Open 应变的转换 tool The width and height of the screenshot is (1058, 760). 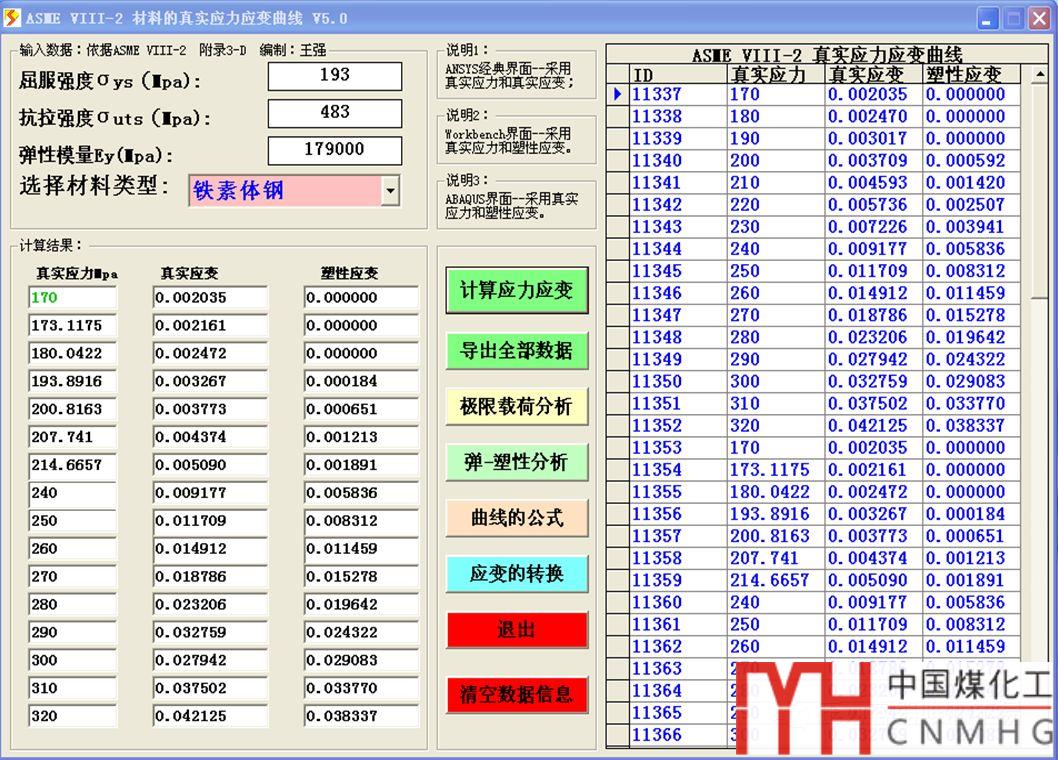(x=516, y=574)
